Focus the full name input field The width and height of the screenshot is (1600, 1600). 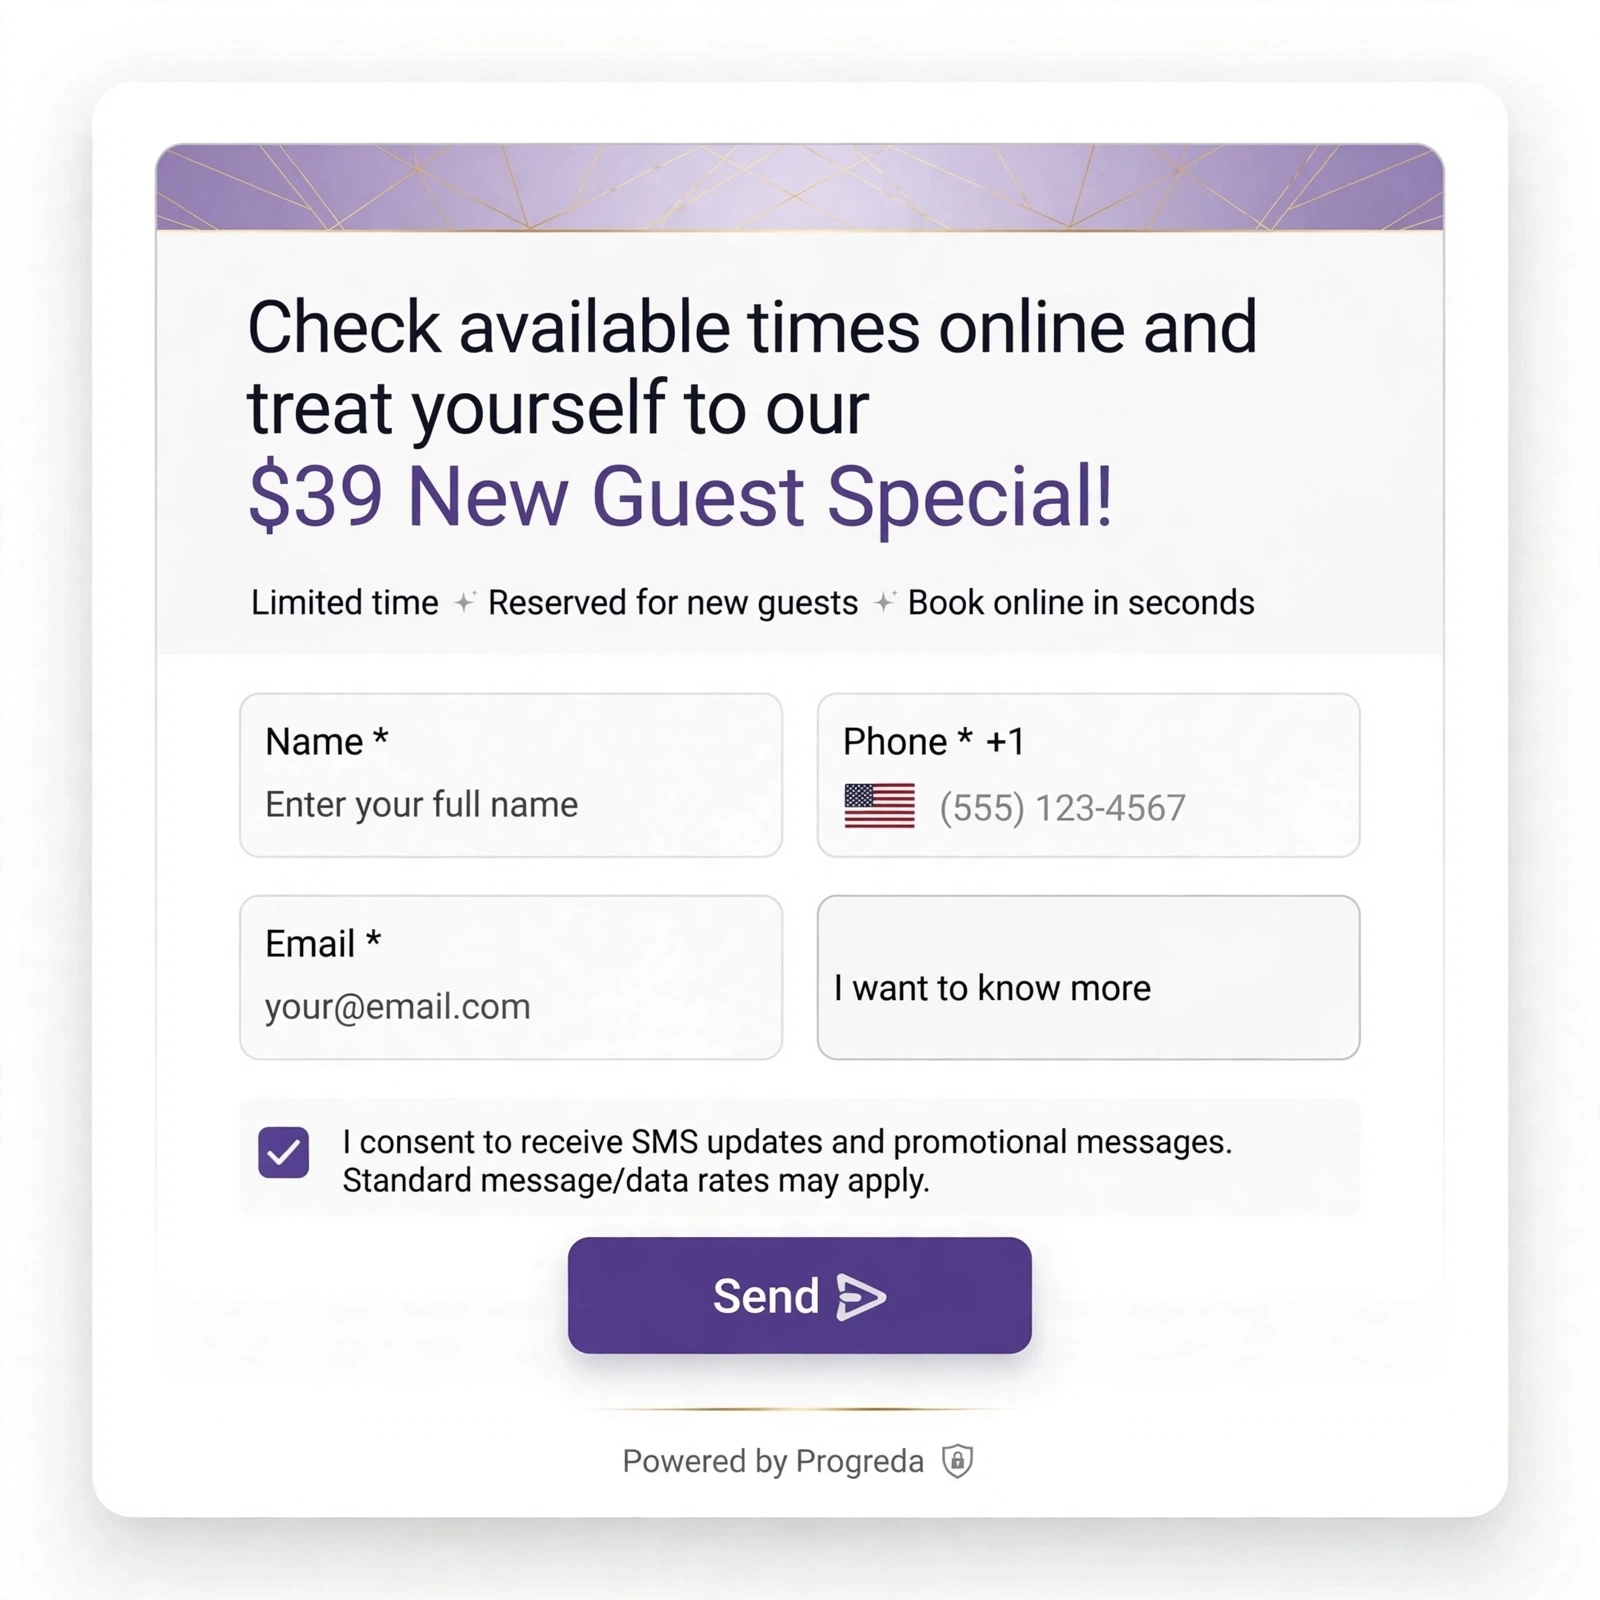[510, 775]
